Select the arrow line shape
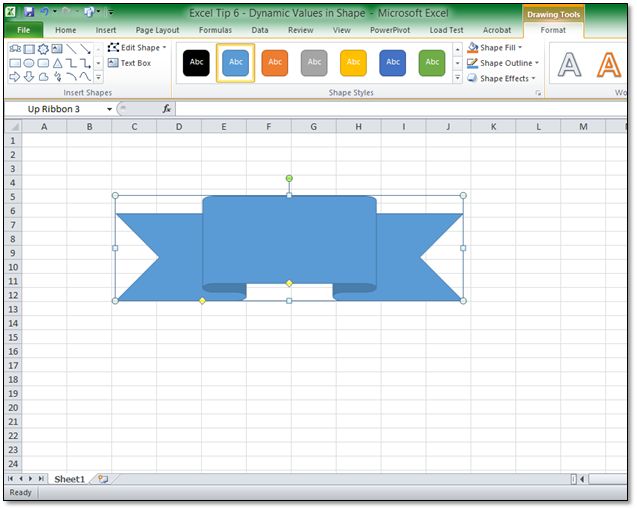Viewport: 637px width, 510px height. click(85, 49)
